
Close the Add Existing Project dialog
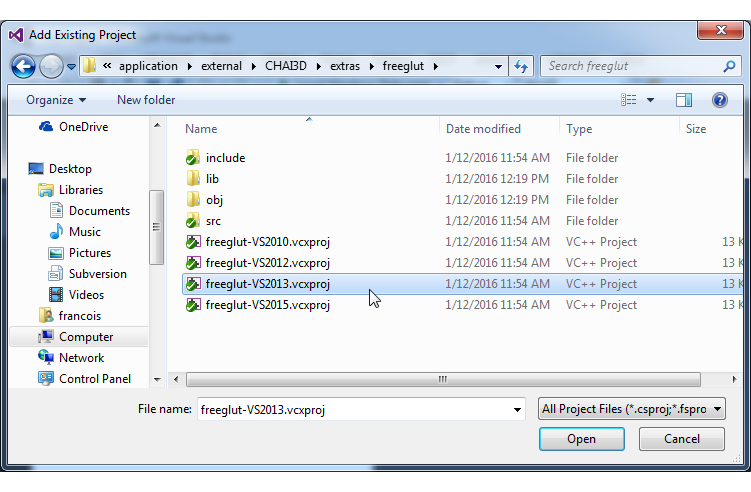721,31
